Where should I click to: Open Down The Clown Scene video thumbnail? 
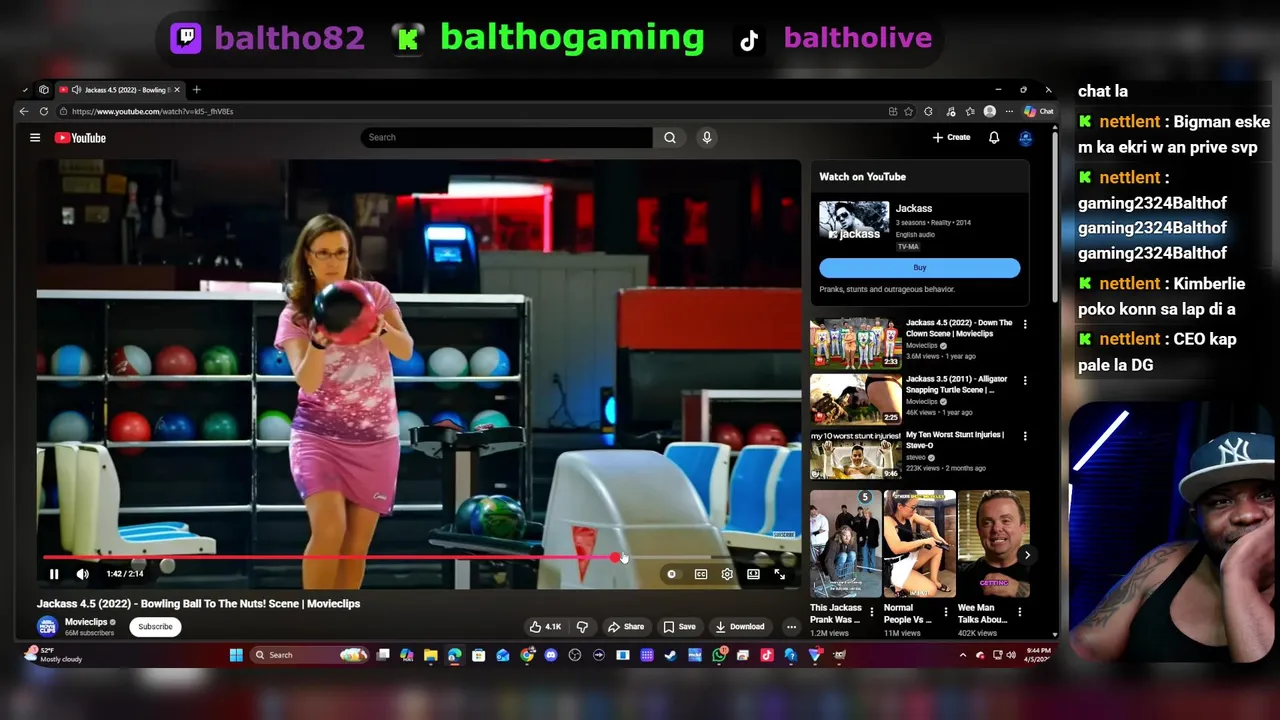click(x=856, y=344)
